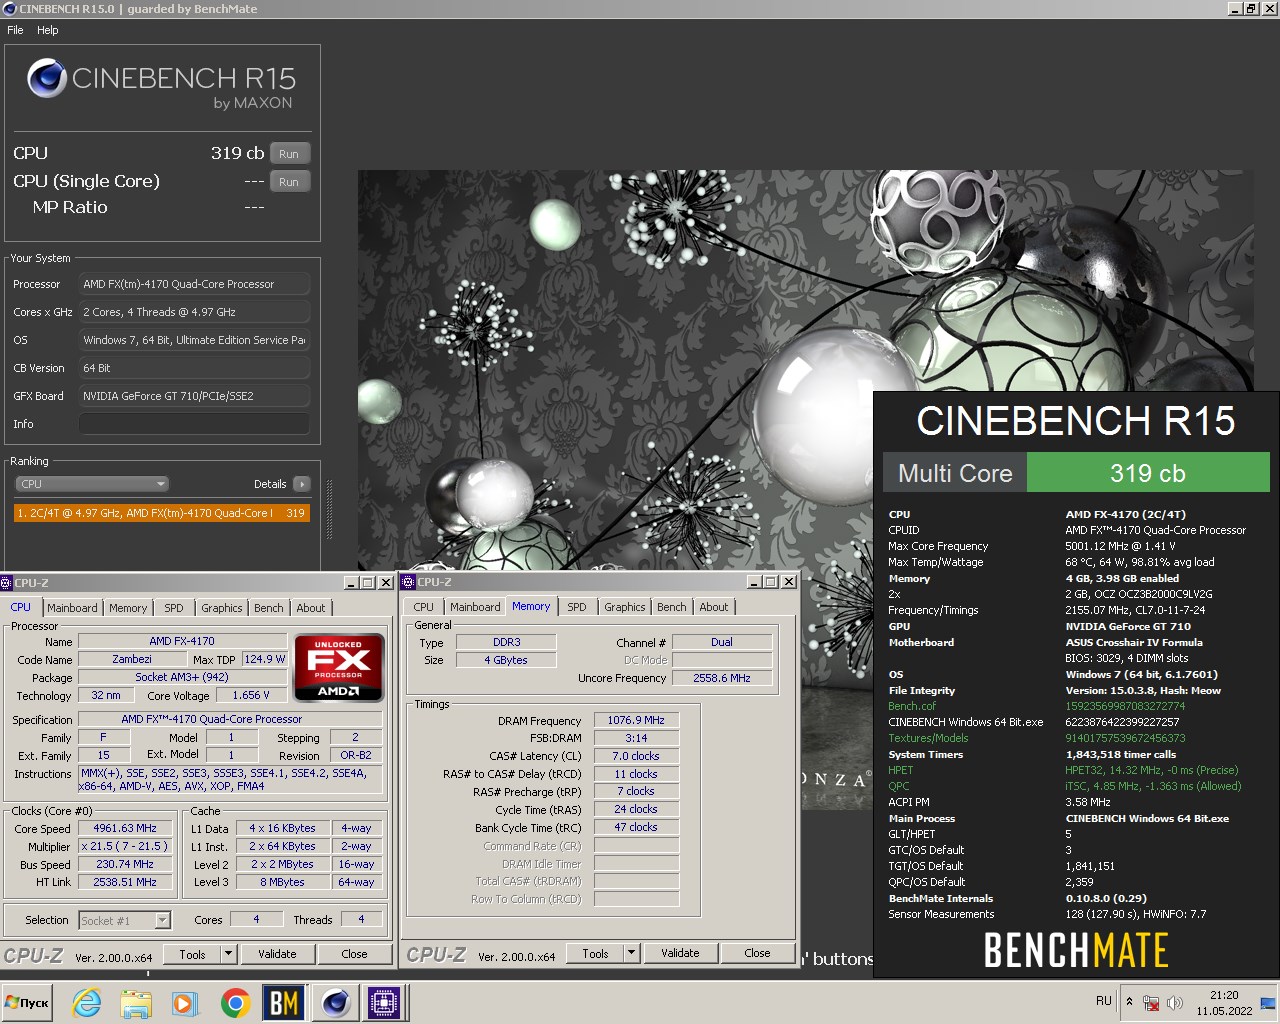The width and height of the screenshot is (1280, 1024).
Task: Click Tools button in right CPU-Z
Action: [x=595, y=953]
